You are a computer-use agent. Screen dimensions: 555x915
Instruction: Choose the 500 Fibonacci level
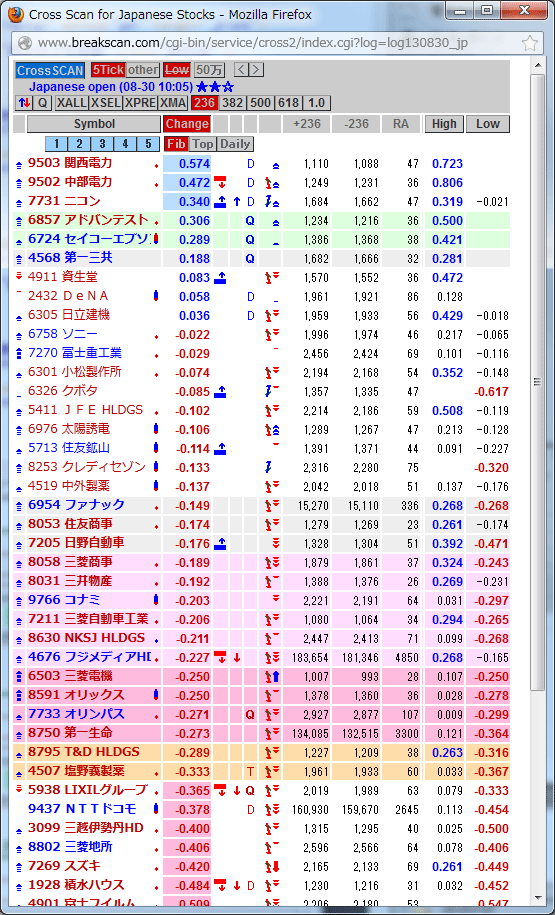click(260, 103)
